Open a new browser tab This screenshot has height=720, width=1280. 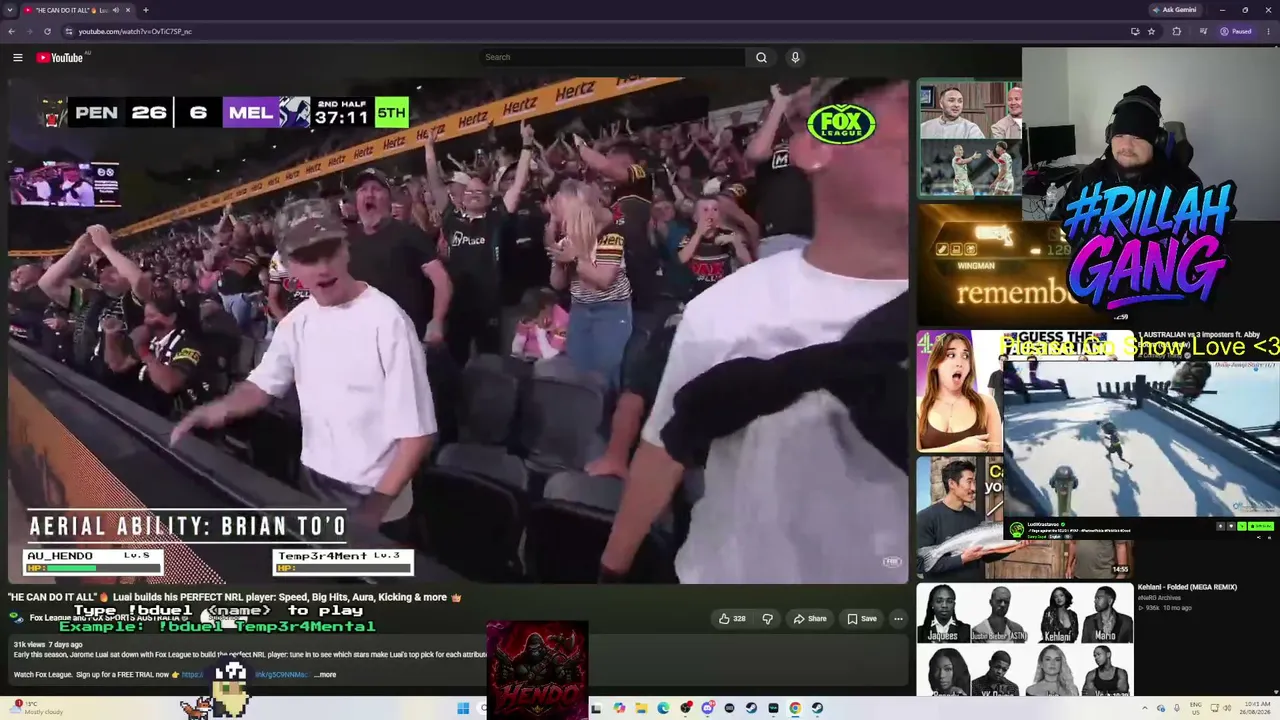(145, 10)
